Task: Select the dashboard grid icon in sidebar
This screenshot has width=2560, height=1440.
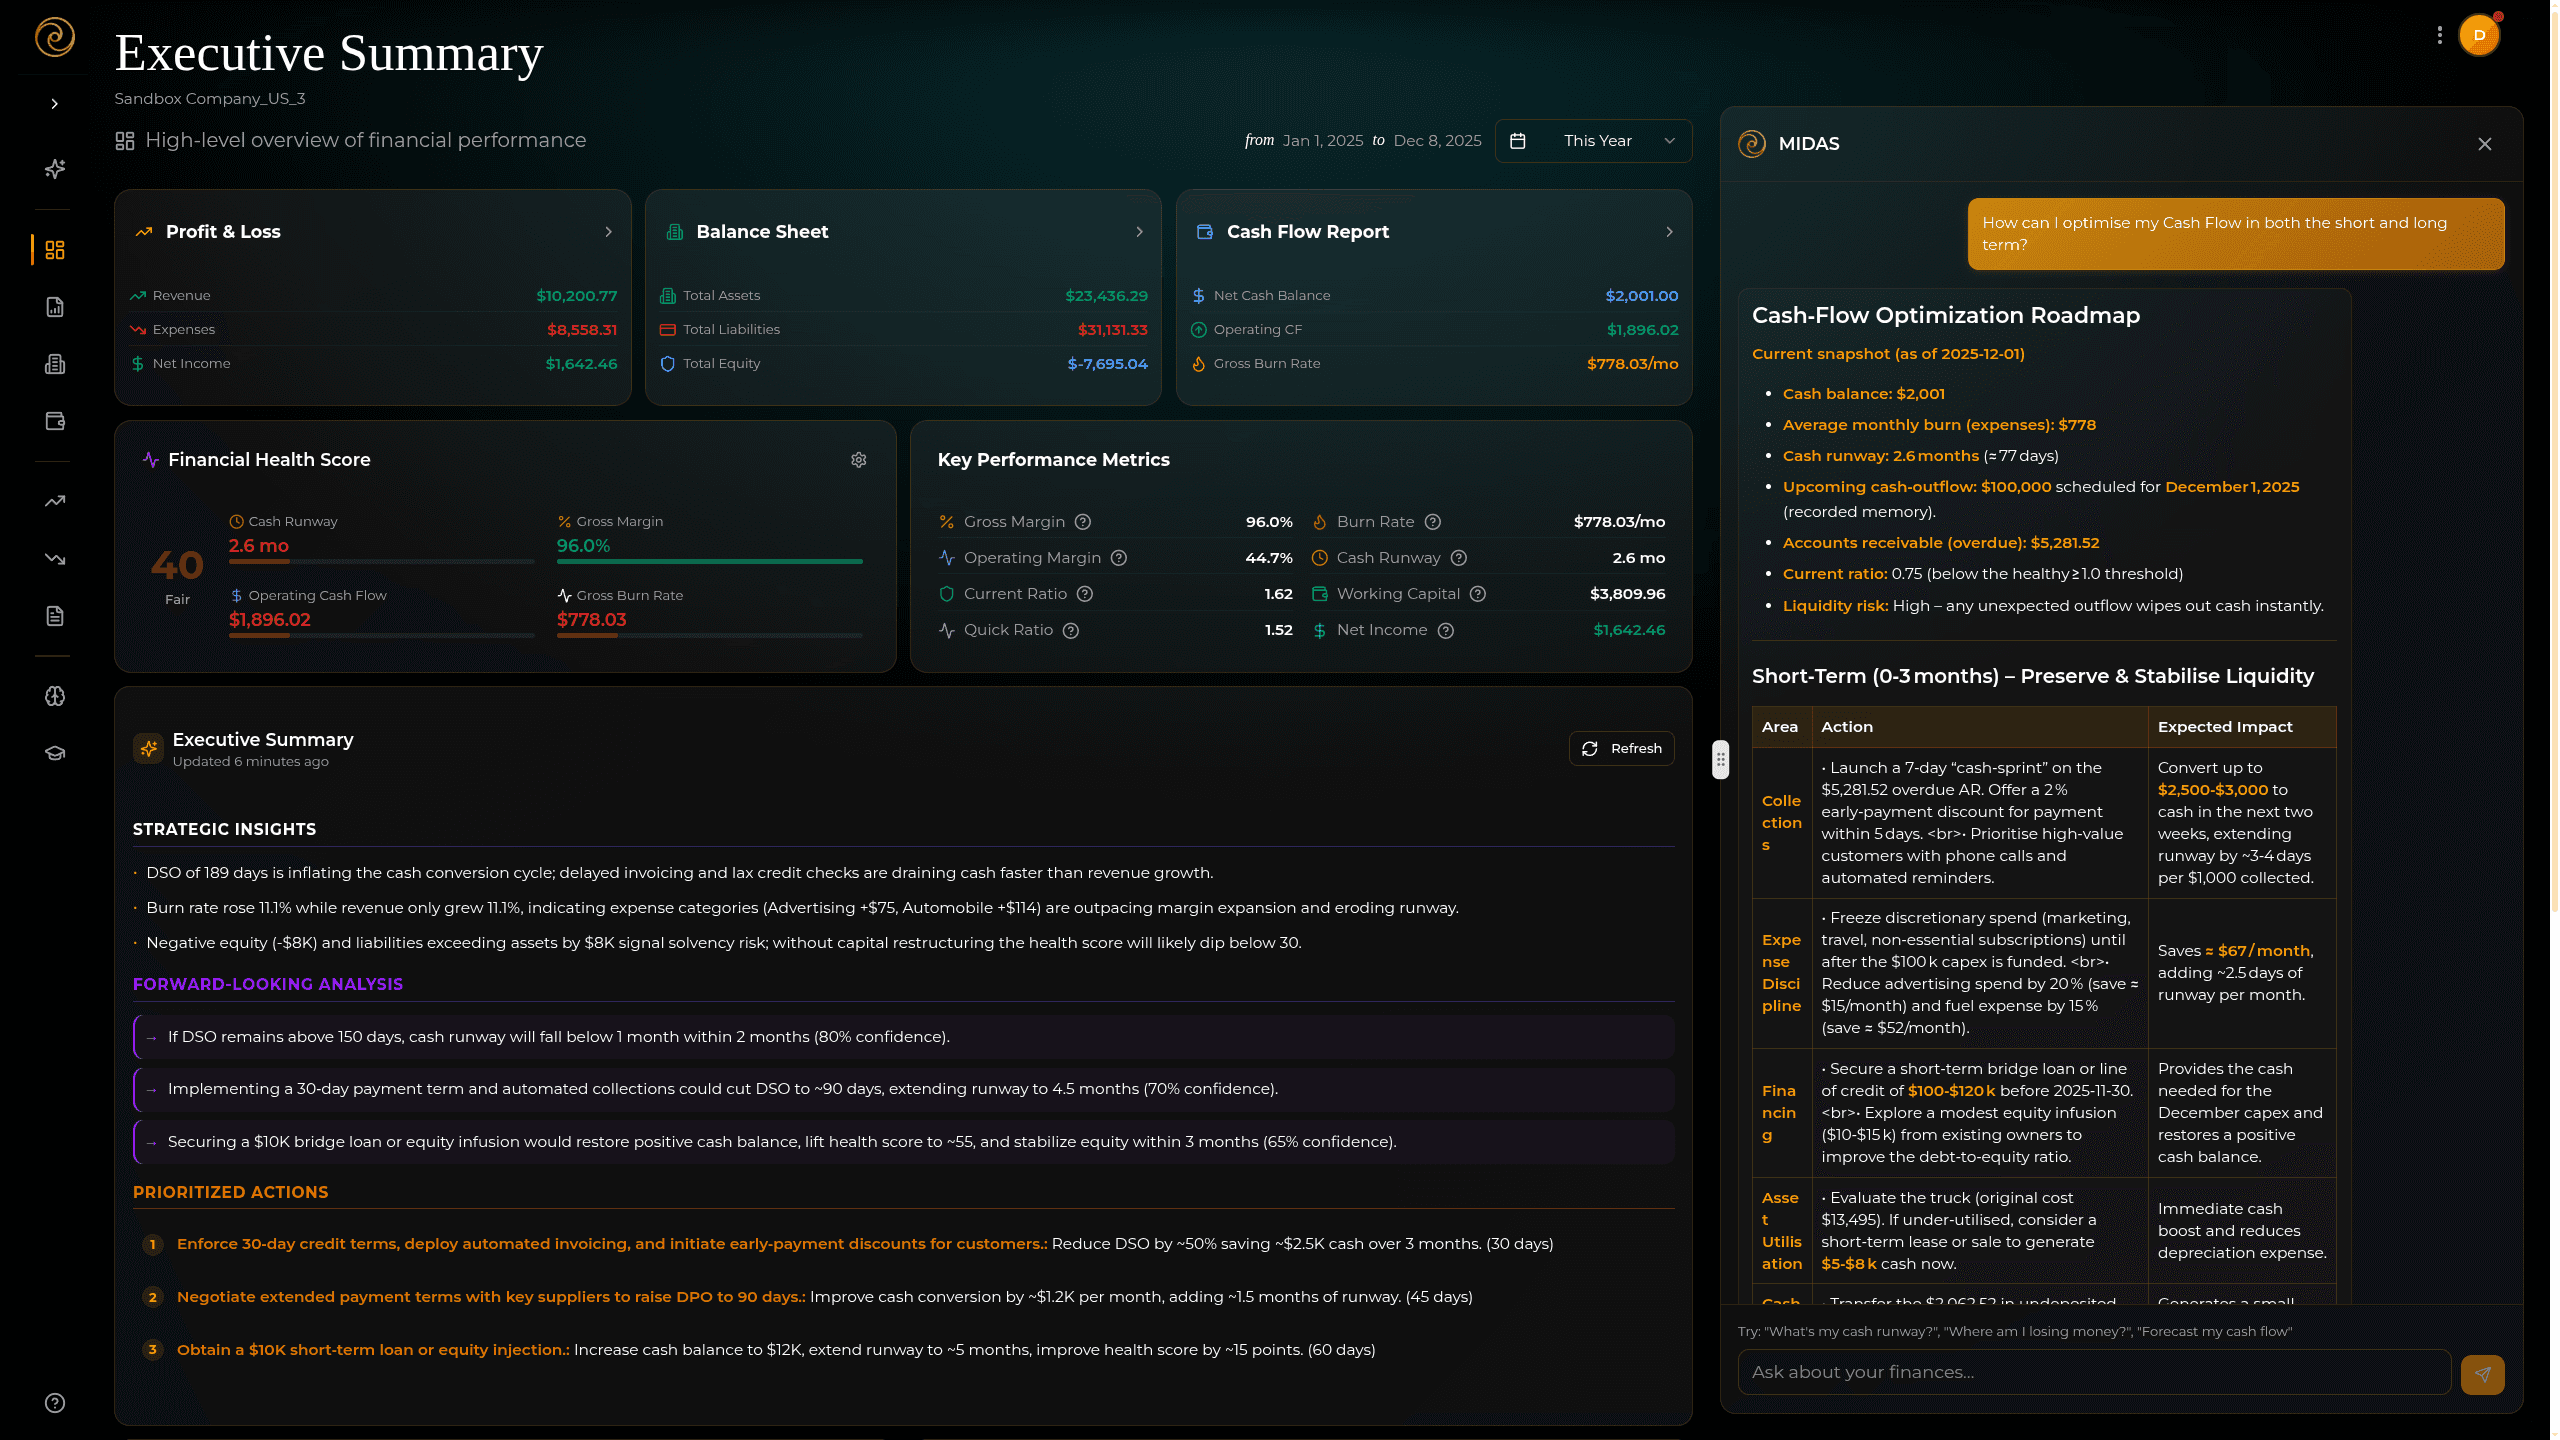Action: coord(54,250)
